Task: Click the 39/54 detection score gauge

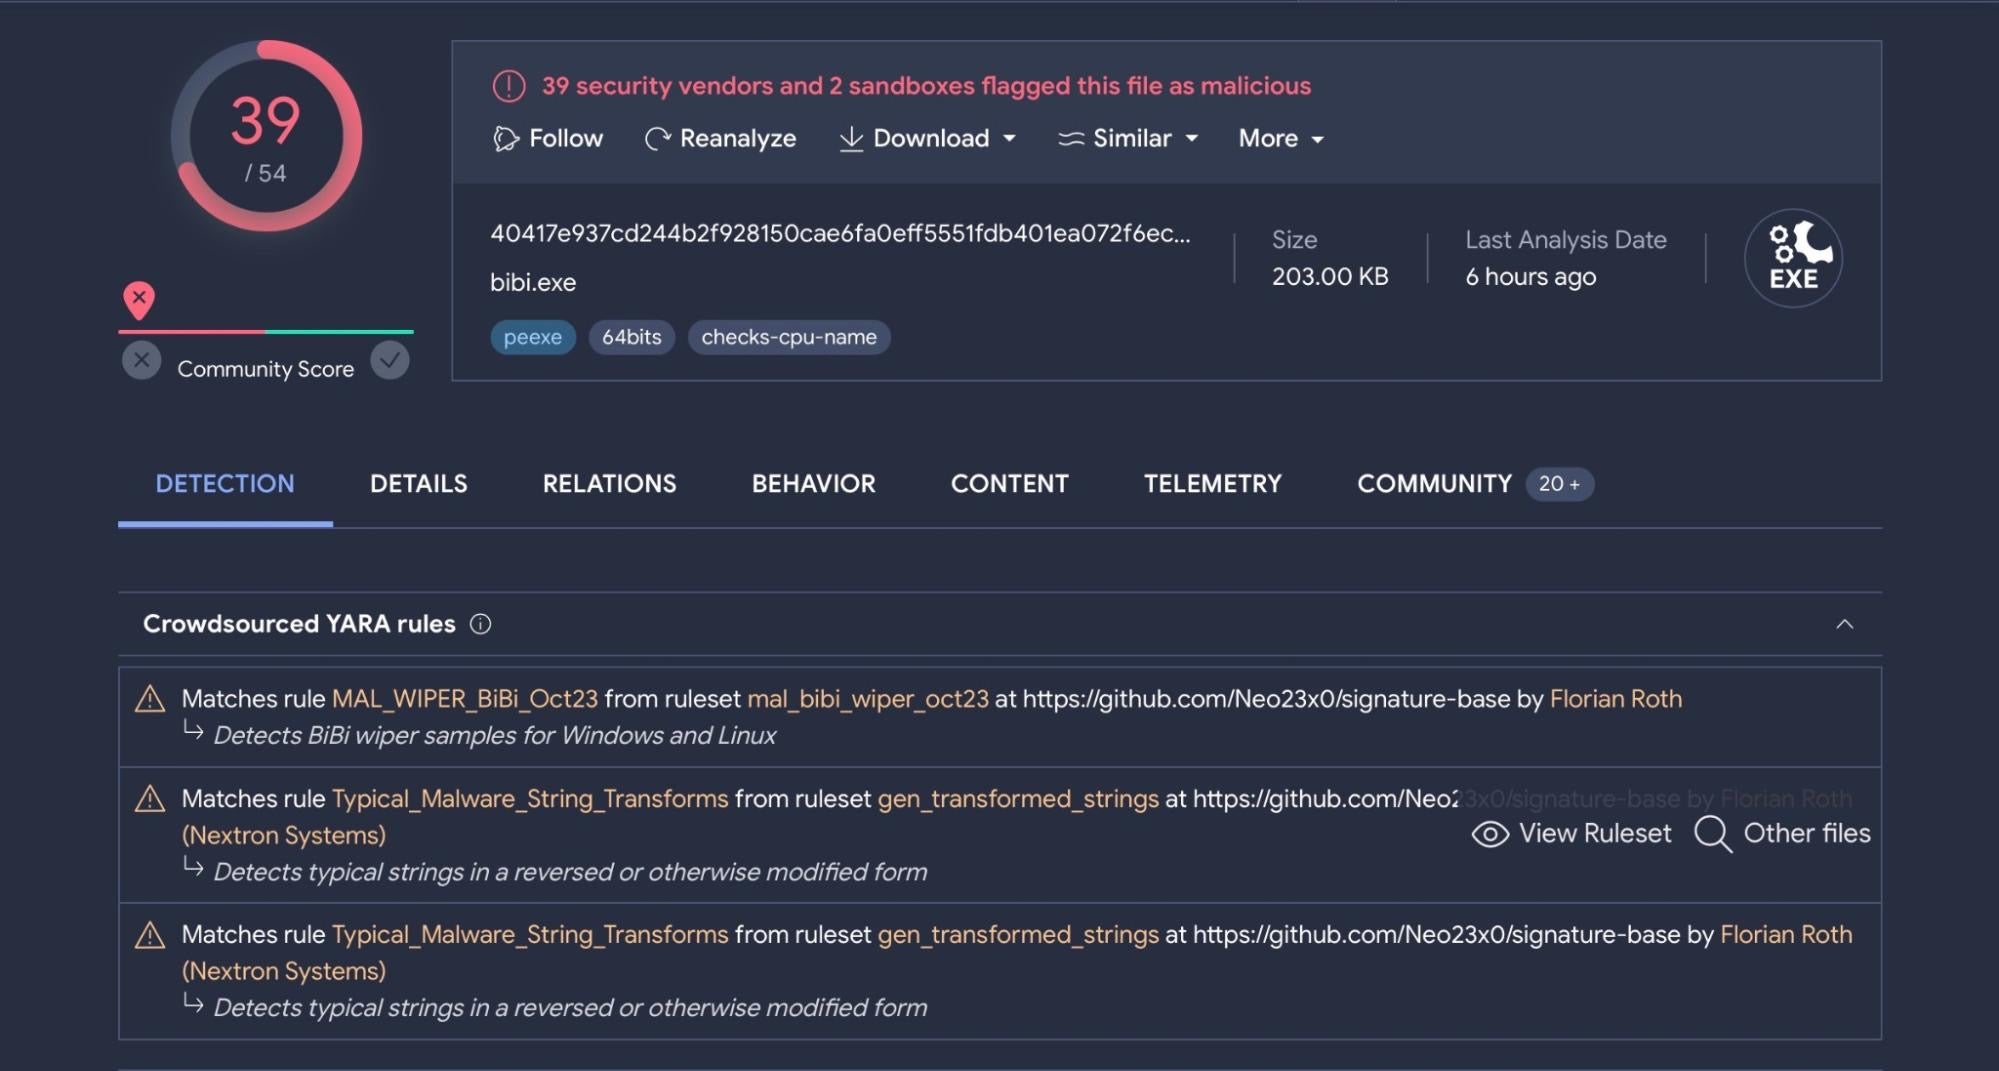Action: coord(266,136)
